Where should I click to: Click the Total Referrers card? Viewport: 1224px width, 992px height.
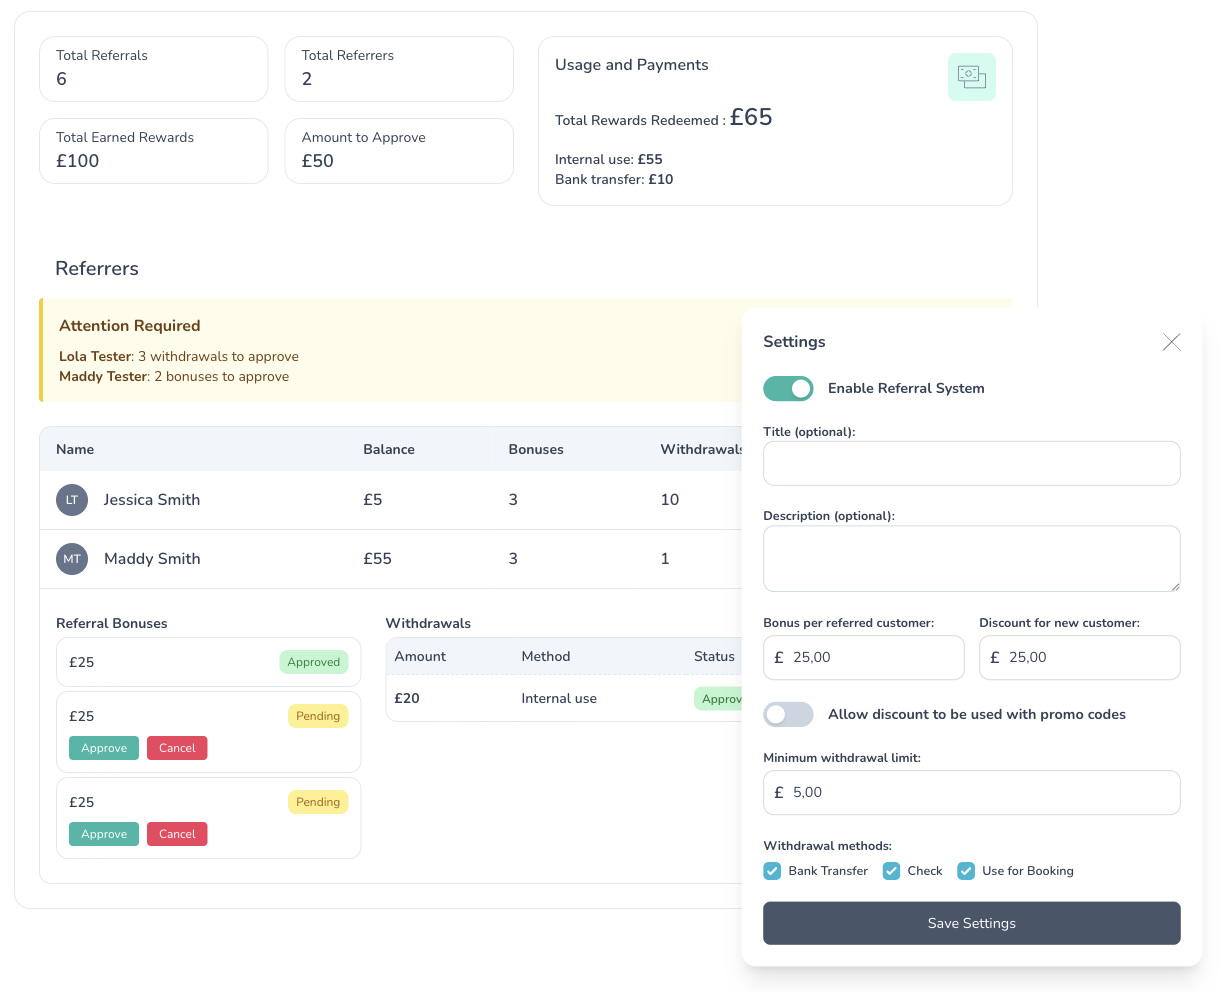click(x=399, y=69)
